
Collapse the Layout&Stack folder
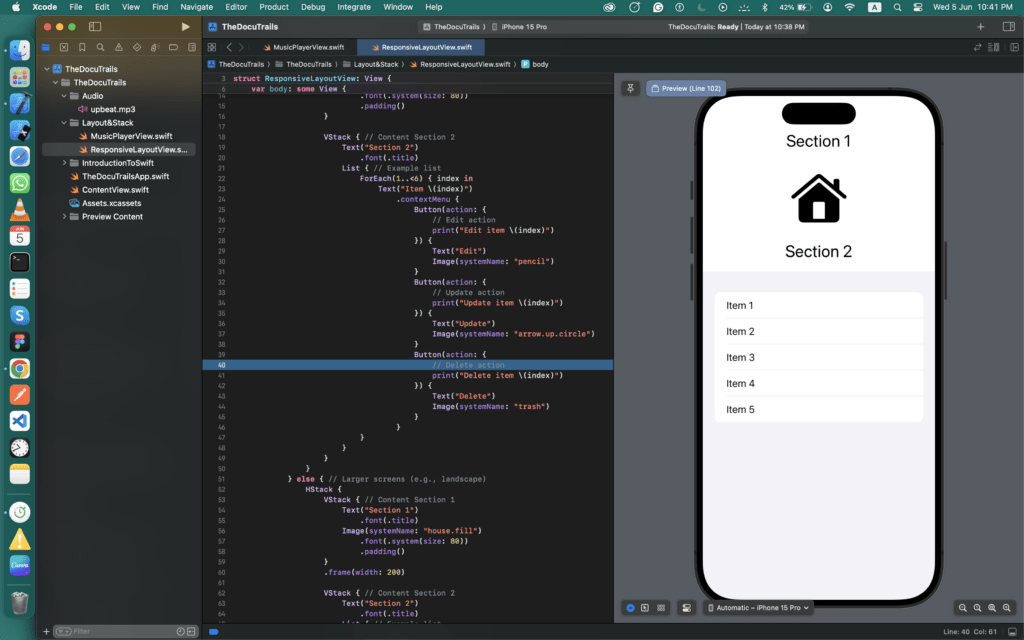pos(64,123)
